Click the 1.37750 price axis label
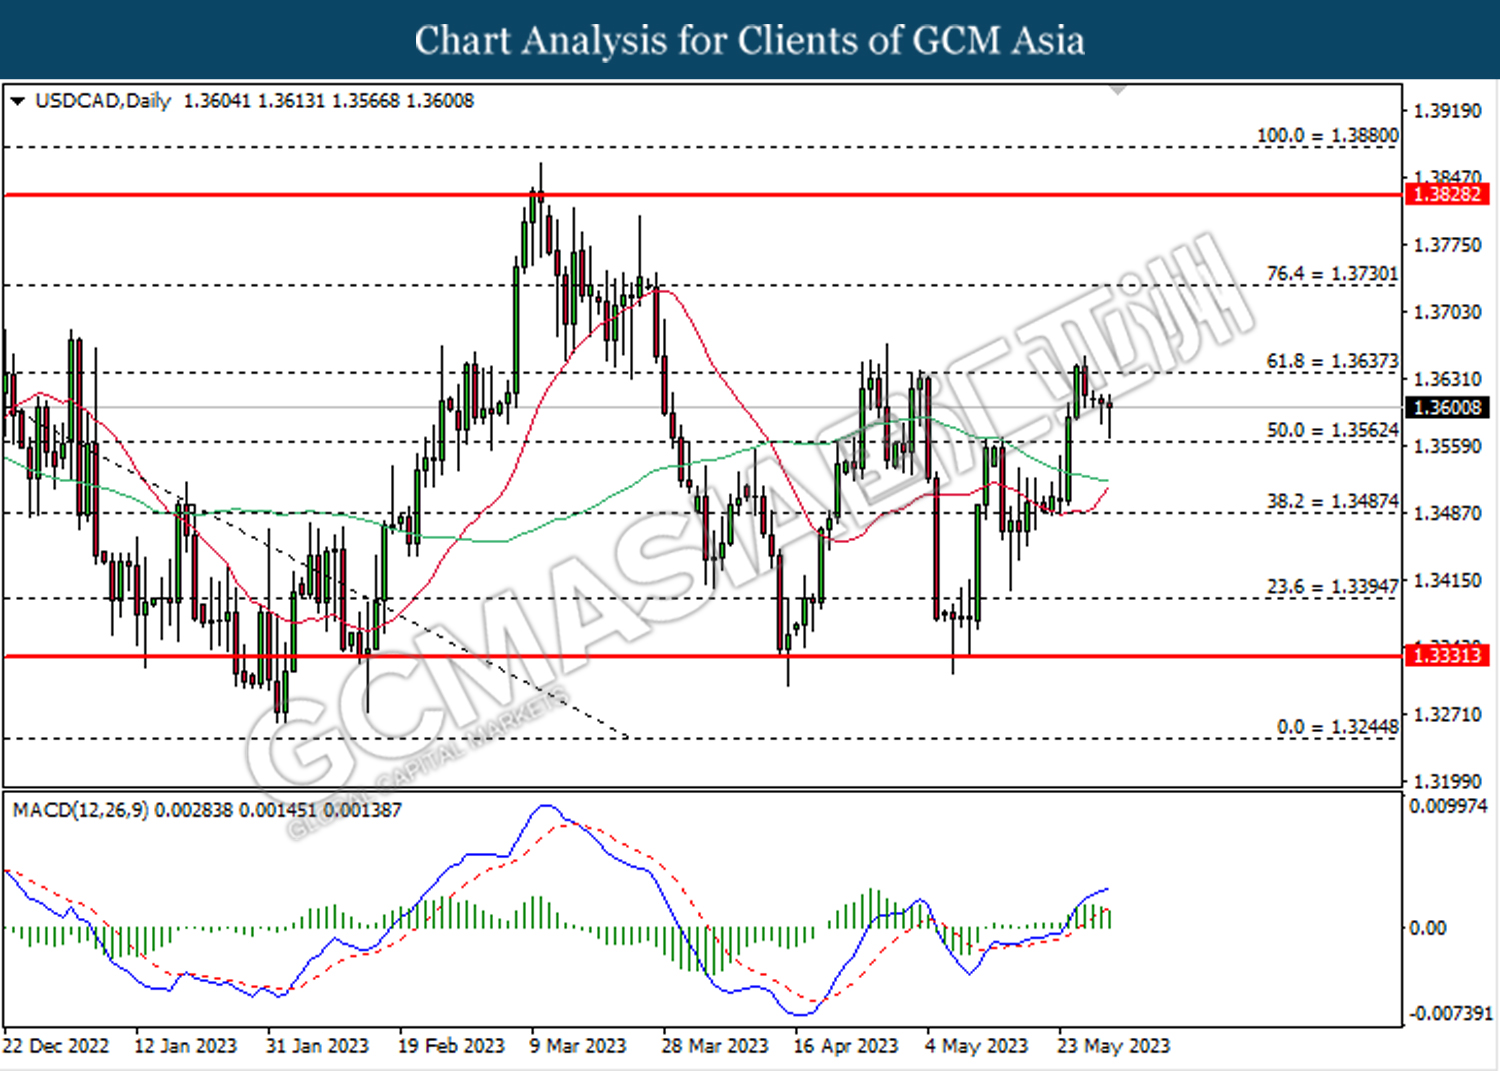This screenshot has width=1500, height=1071. pos(1447,245)
